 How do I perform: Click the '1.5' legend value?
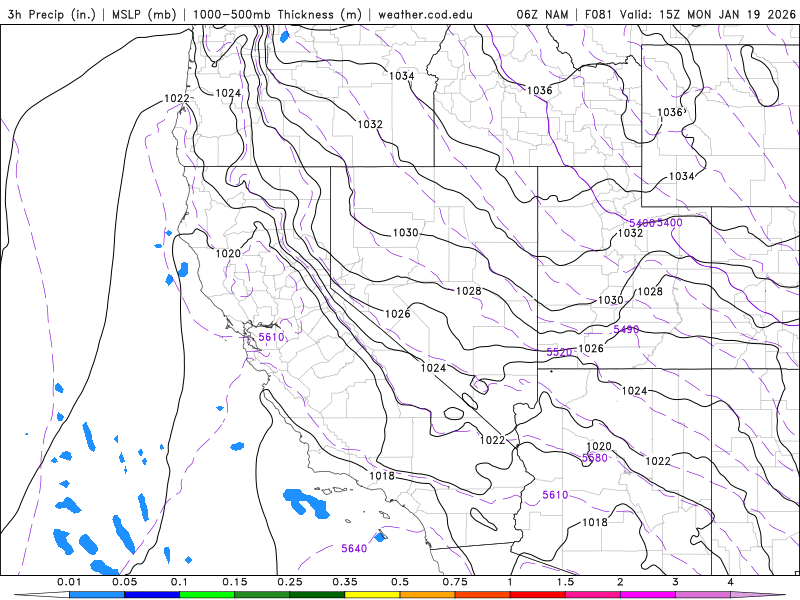pos(565,582)
